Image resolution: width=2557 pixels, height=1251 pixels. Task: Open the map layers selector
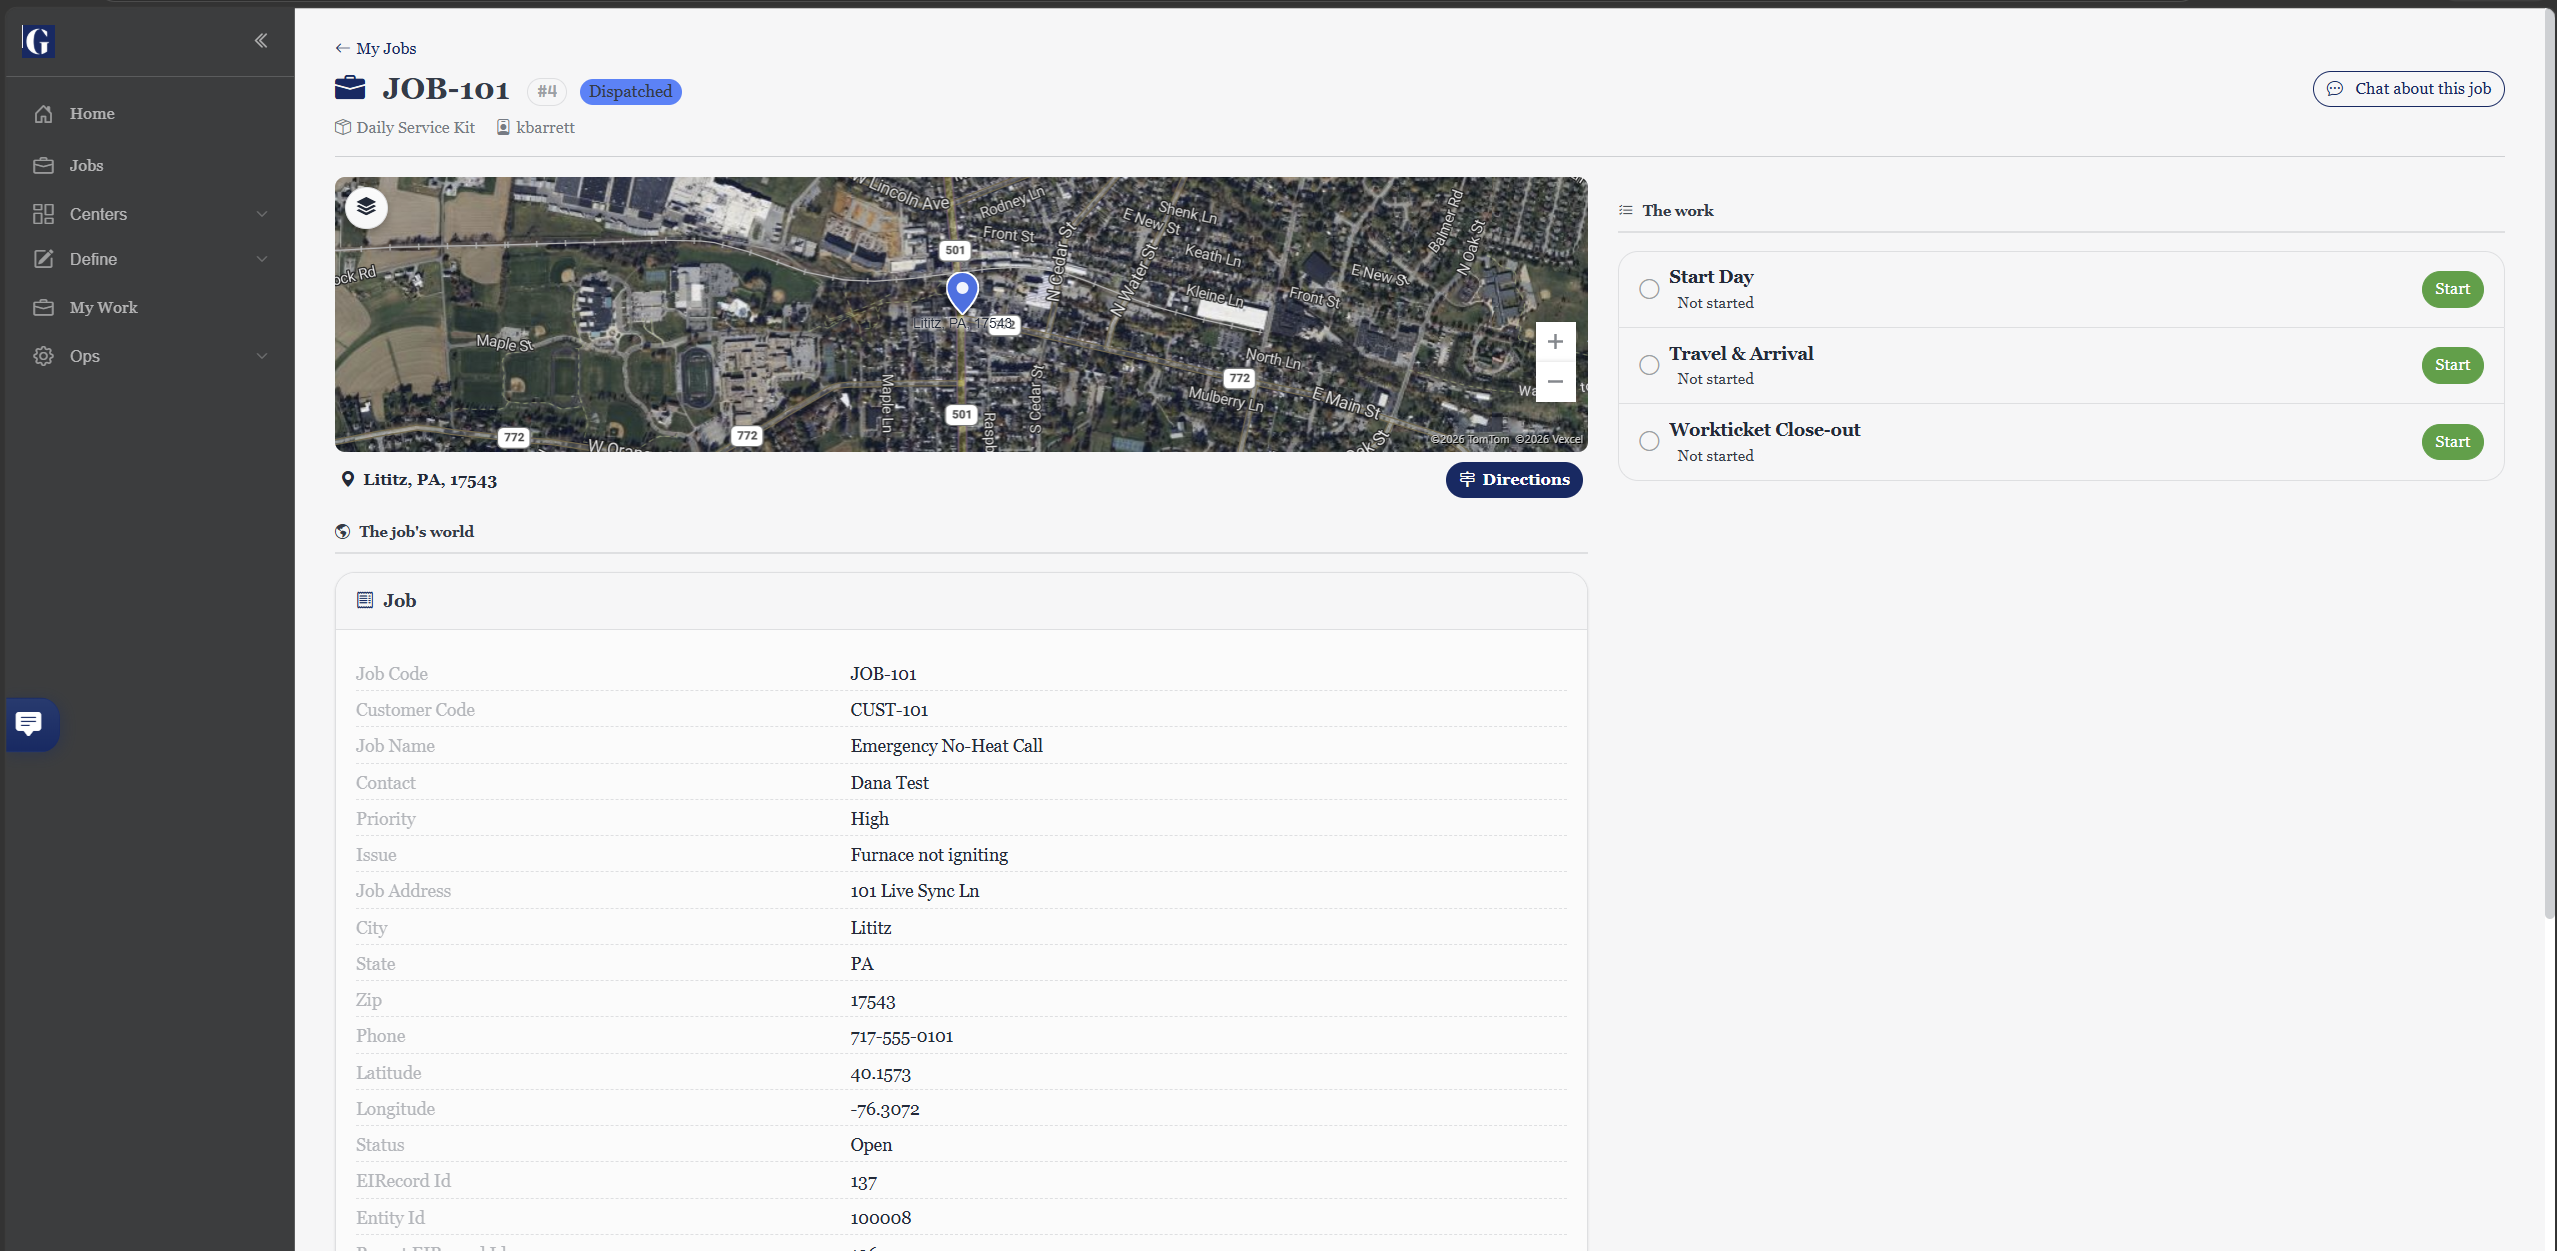[x=366, y=207]
